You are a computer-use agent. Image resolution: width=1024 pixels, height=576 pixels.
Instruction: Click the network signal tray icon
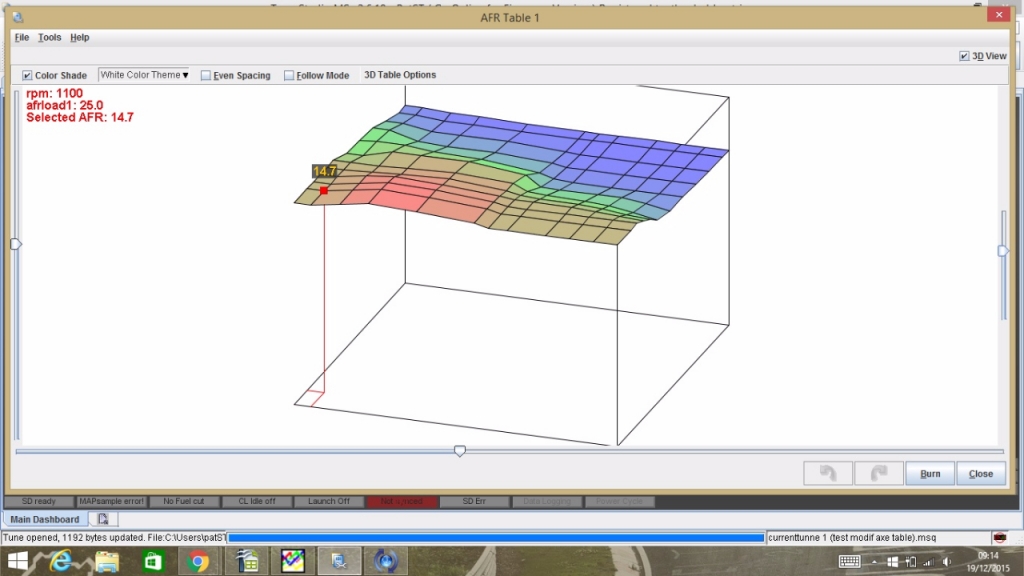[928, 562]
